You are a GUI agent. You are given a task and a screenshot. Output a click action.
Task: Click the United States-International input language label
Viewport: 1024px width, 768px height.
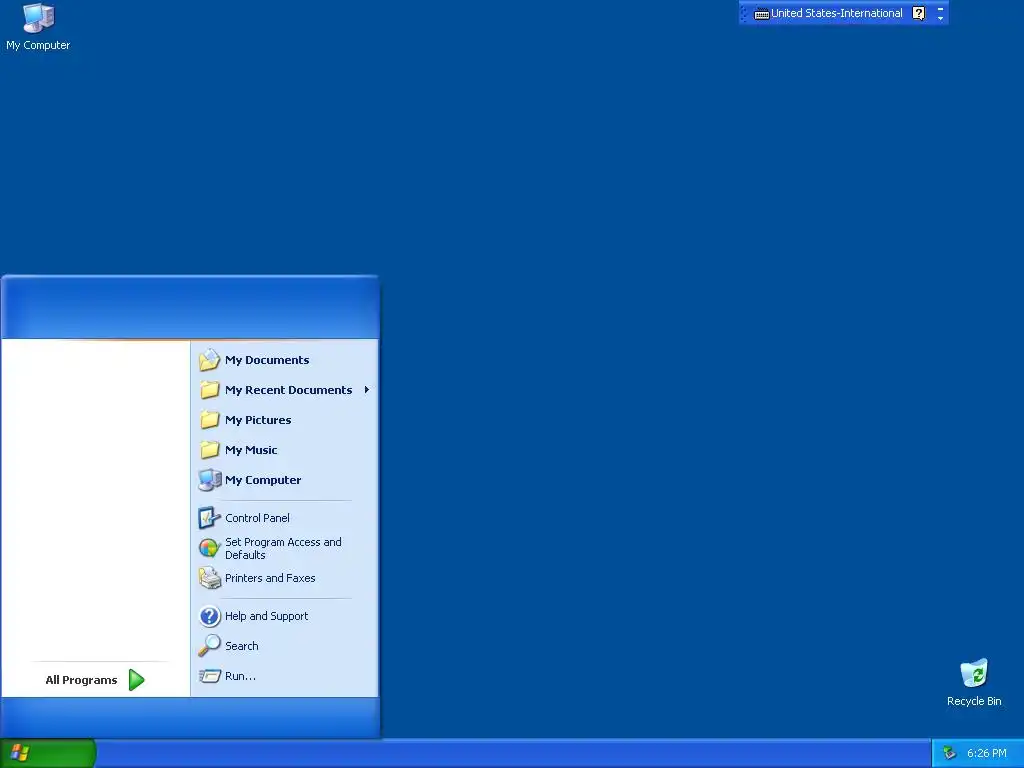(837, 13)
